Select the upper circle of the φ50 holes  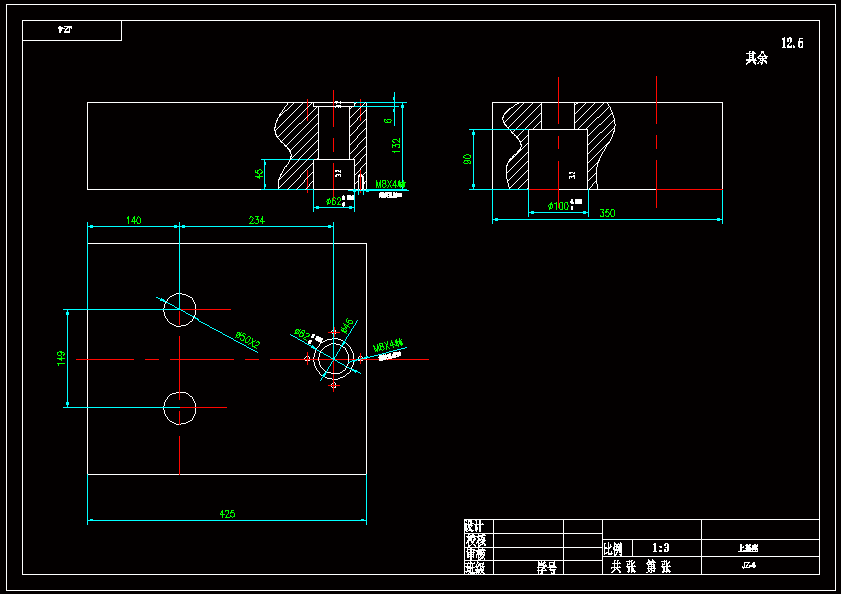tap(180, 310)
